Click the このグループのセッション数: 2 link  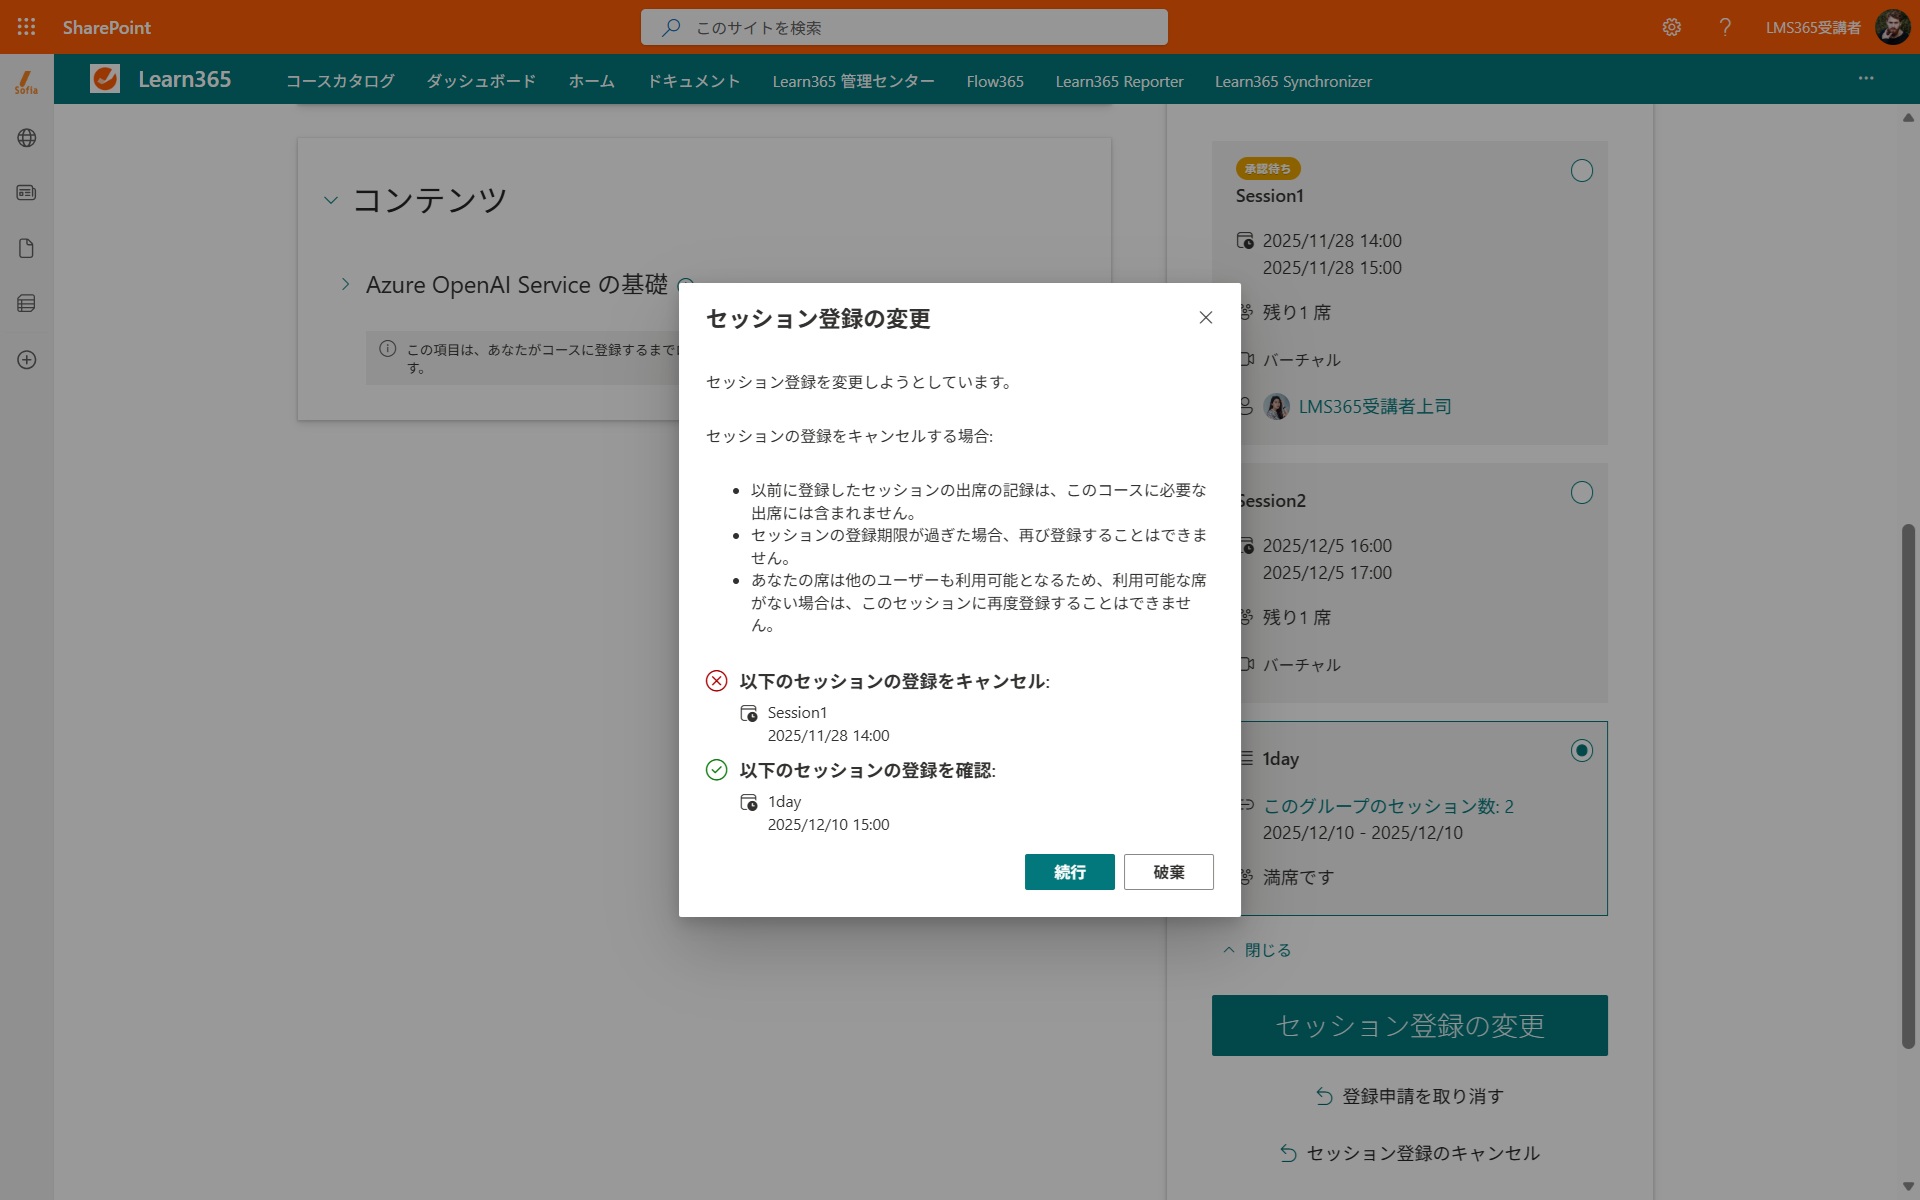(x=1388, y=806)
